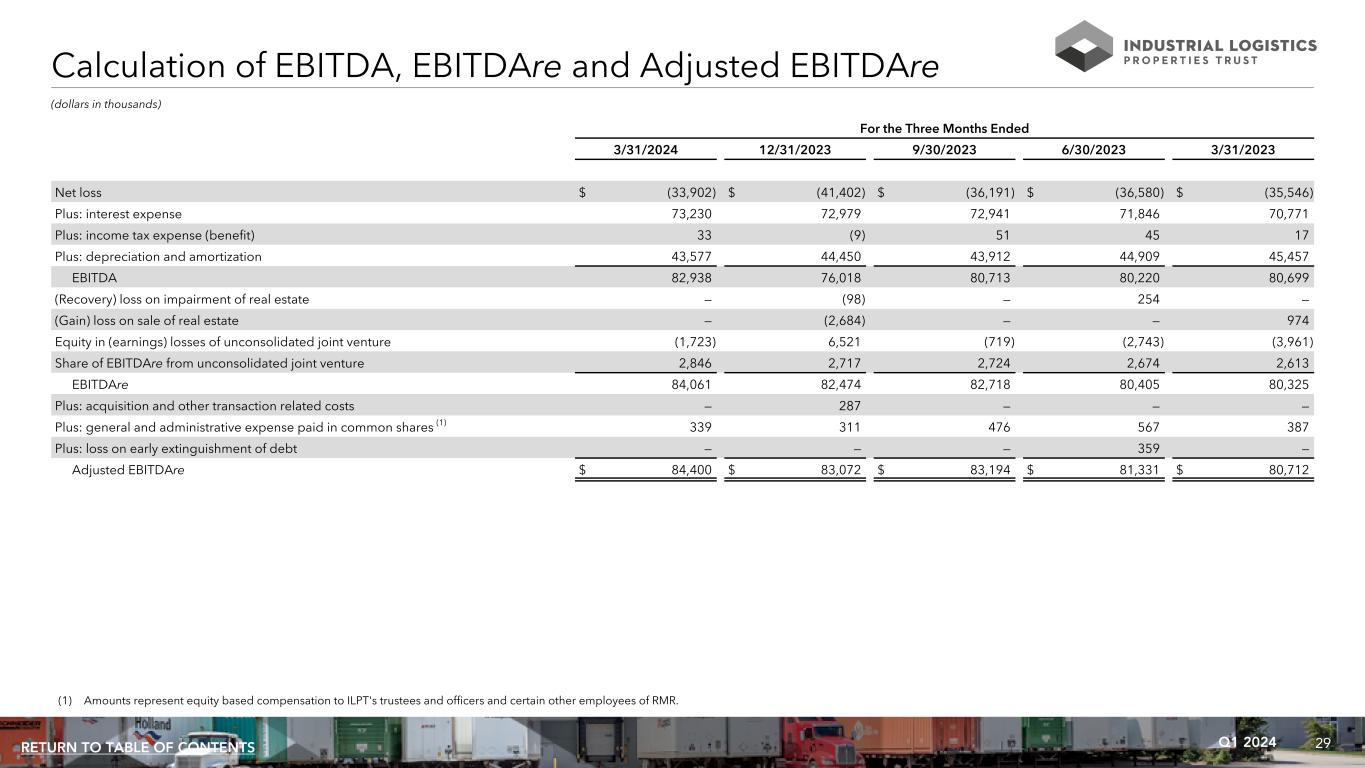Click EBITDAre value 84,061
This screenshot has height=768, width=1365.
point(692,384)
